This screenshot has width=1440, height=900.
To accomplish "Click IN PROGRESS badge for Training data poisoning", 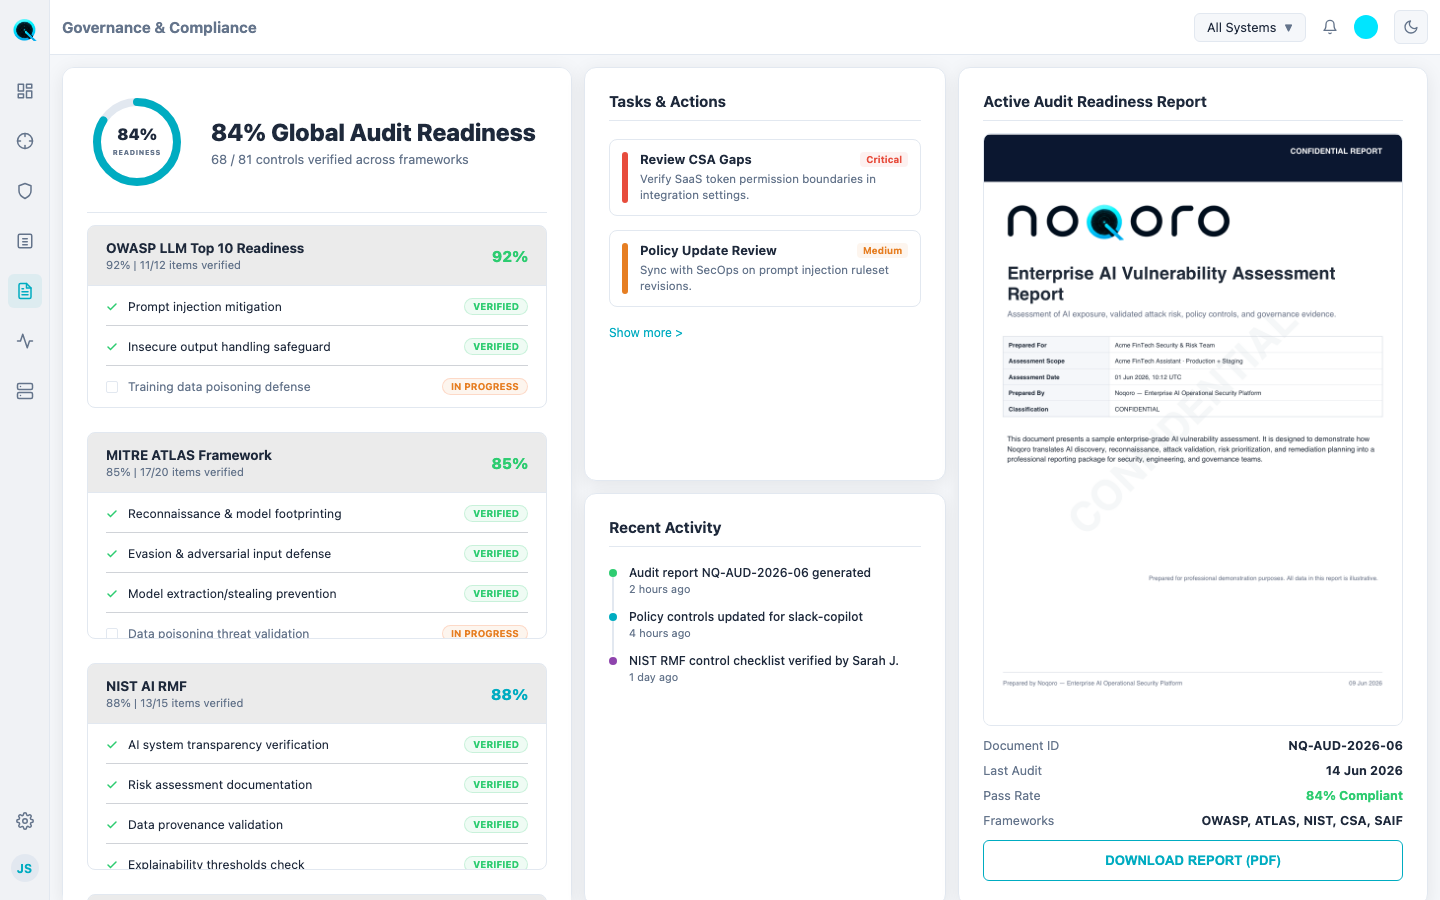I will (485, 387).
